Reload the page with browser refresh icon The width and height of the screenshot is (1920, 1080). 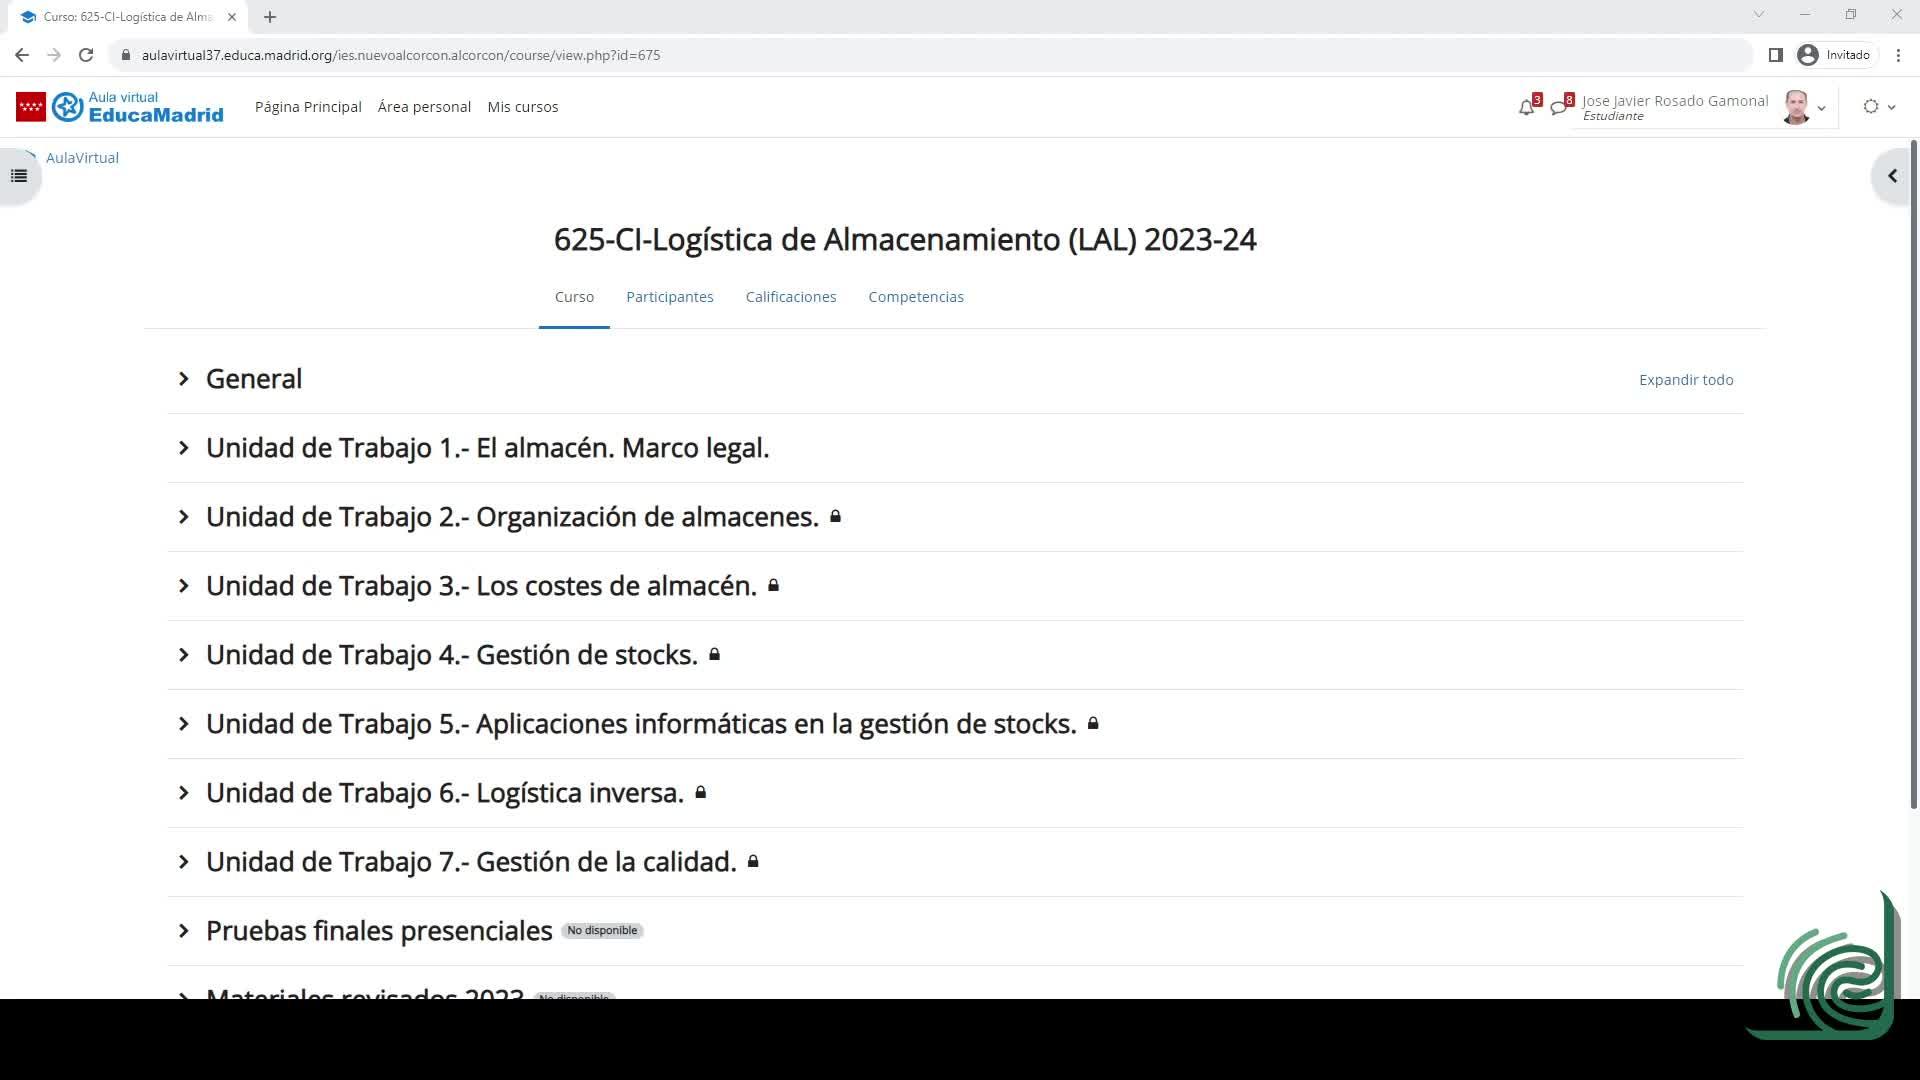[x=86, y=55]
